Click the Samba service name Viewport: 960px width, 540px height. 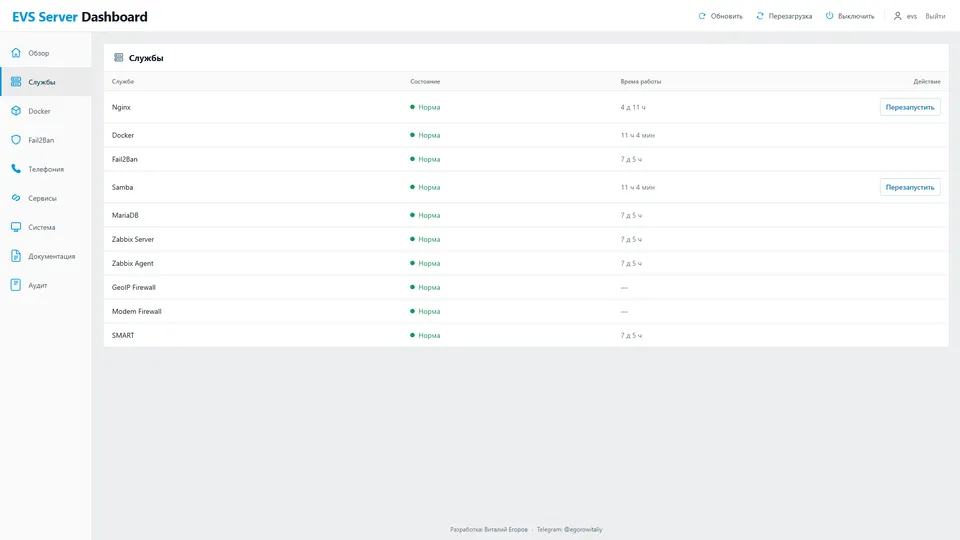click(x=122, y=187)
